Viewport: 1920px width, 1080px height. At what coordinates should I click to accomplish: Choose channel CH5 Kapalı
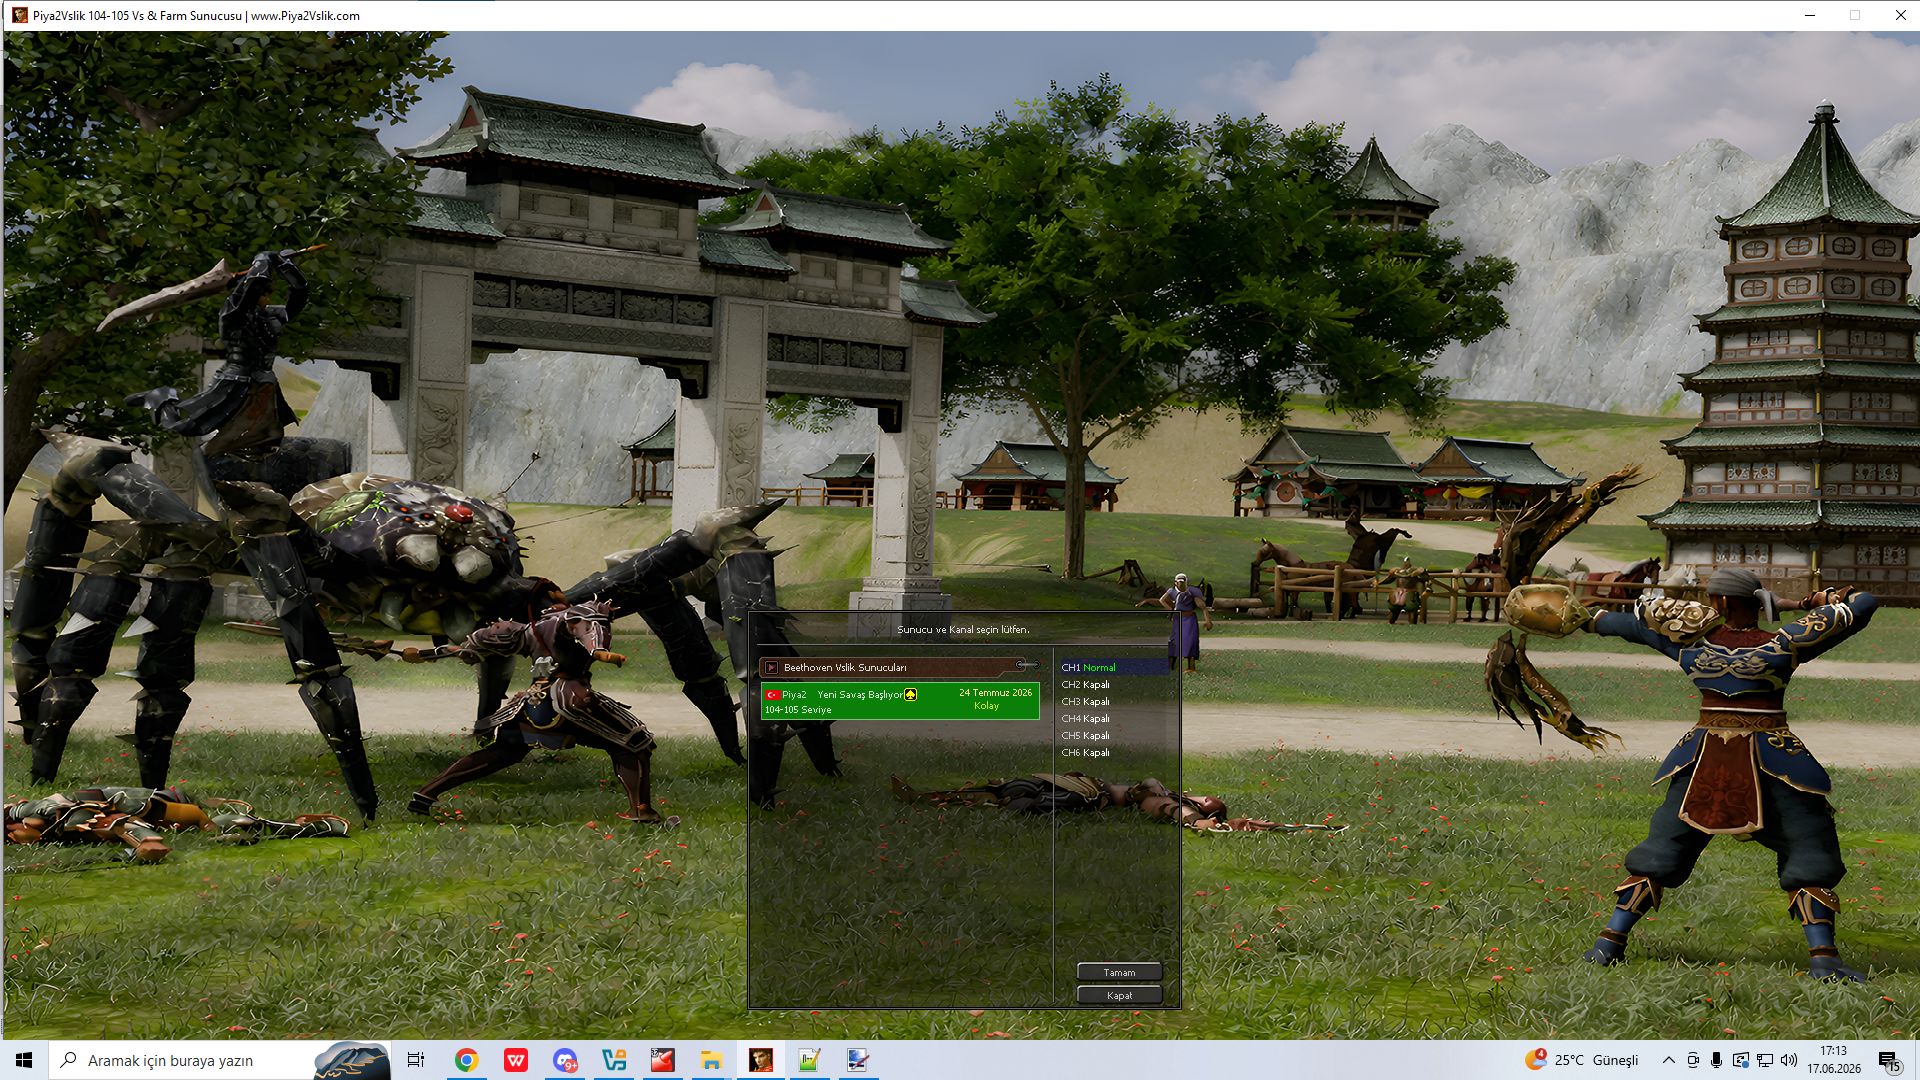click(1085, 736)
